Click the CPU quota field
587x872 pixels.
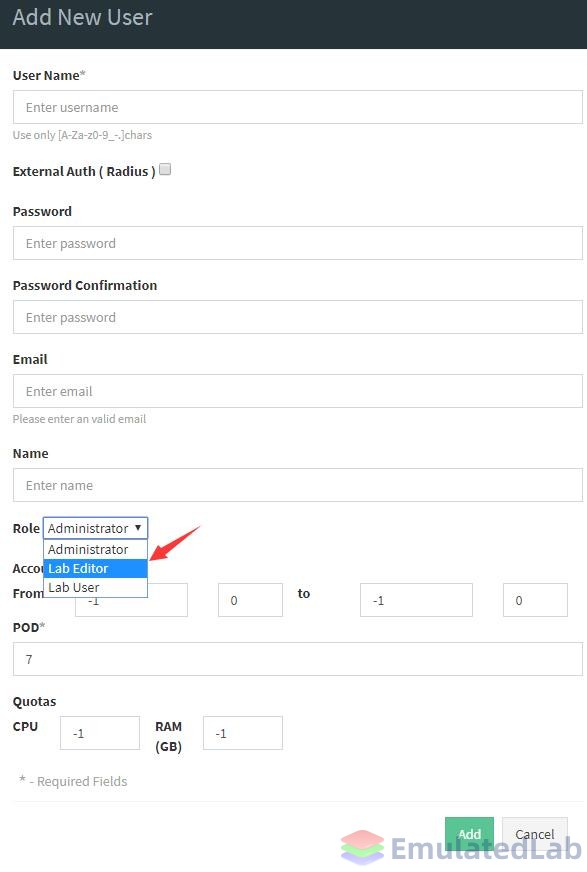(100, 733)
